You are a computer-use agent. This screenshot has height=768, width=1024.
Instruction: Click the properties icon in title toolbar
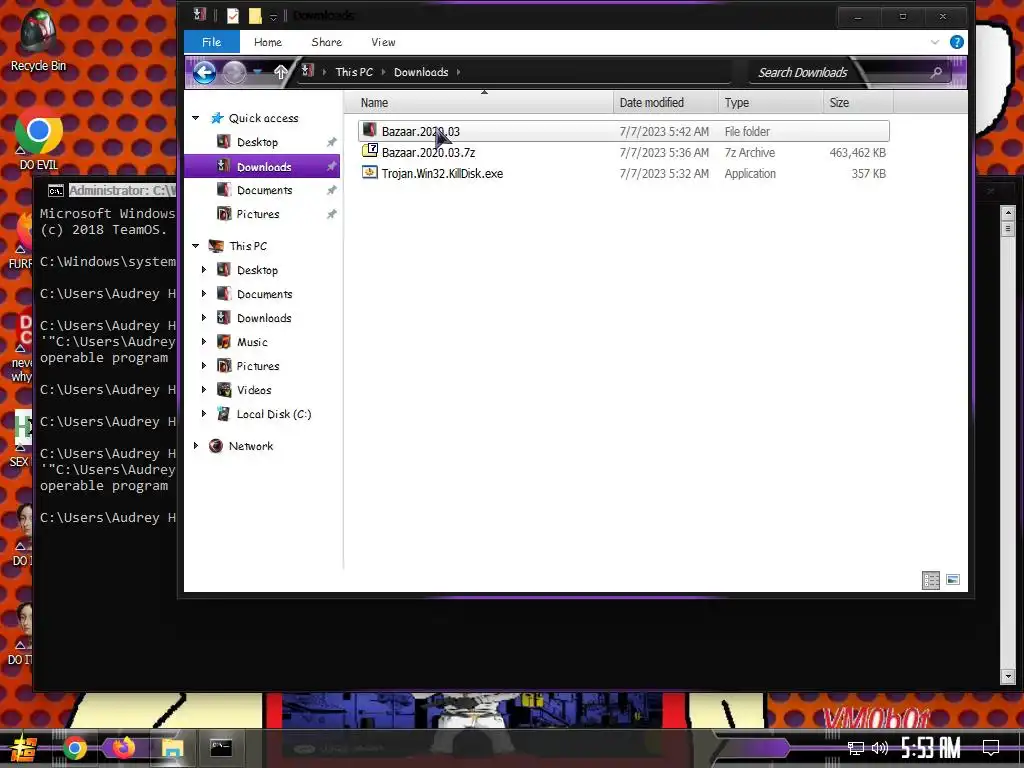tap(232, 16)
